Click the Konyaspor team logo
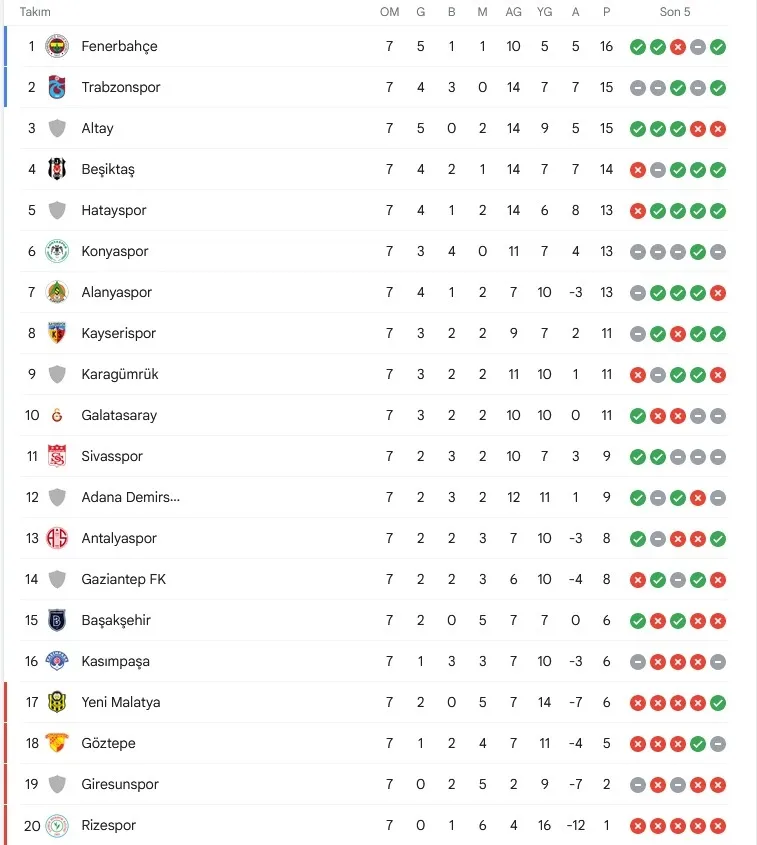The height and width of the screenshot is (845, 757). click(x=57, y=251)
